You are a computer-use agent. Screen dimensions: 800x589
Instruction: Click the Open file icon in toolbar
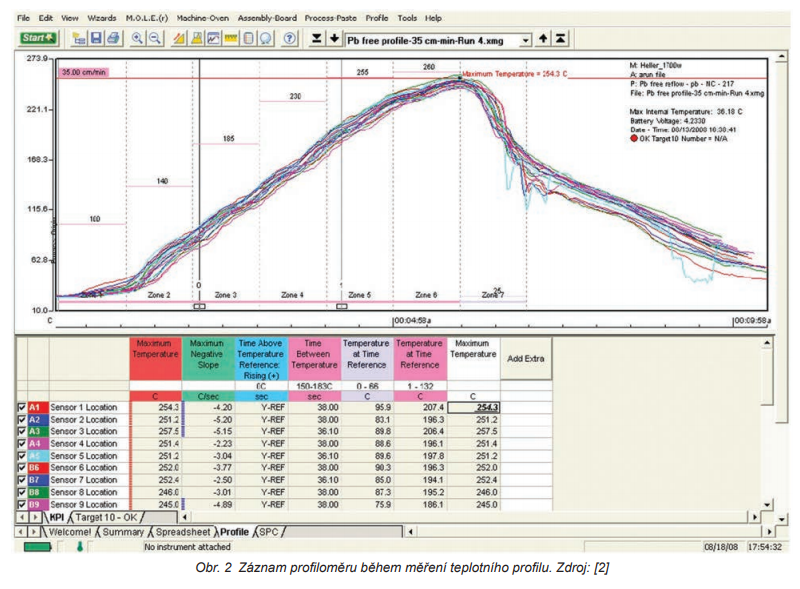coord(78,38)
